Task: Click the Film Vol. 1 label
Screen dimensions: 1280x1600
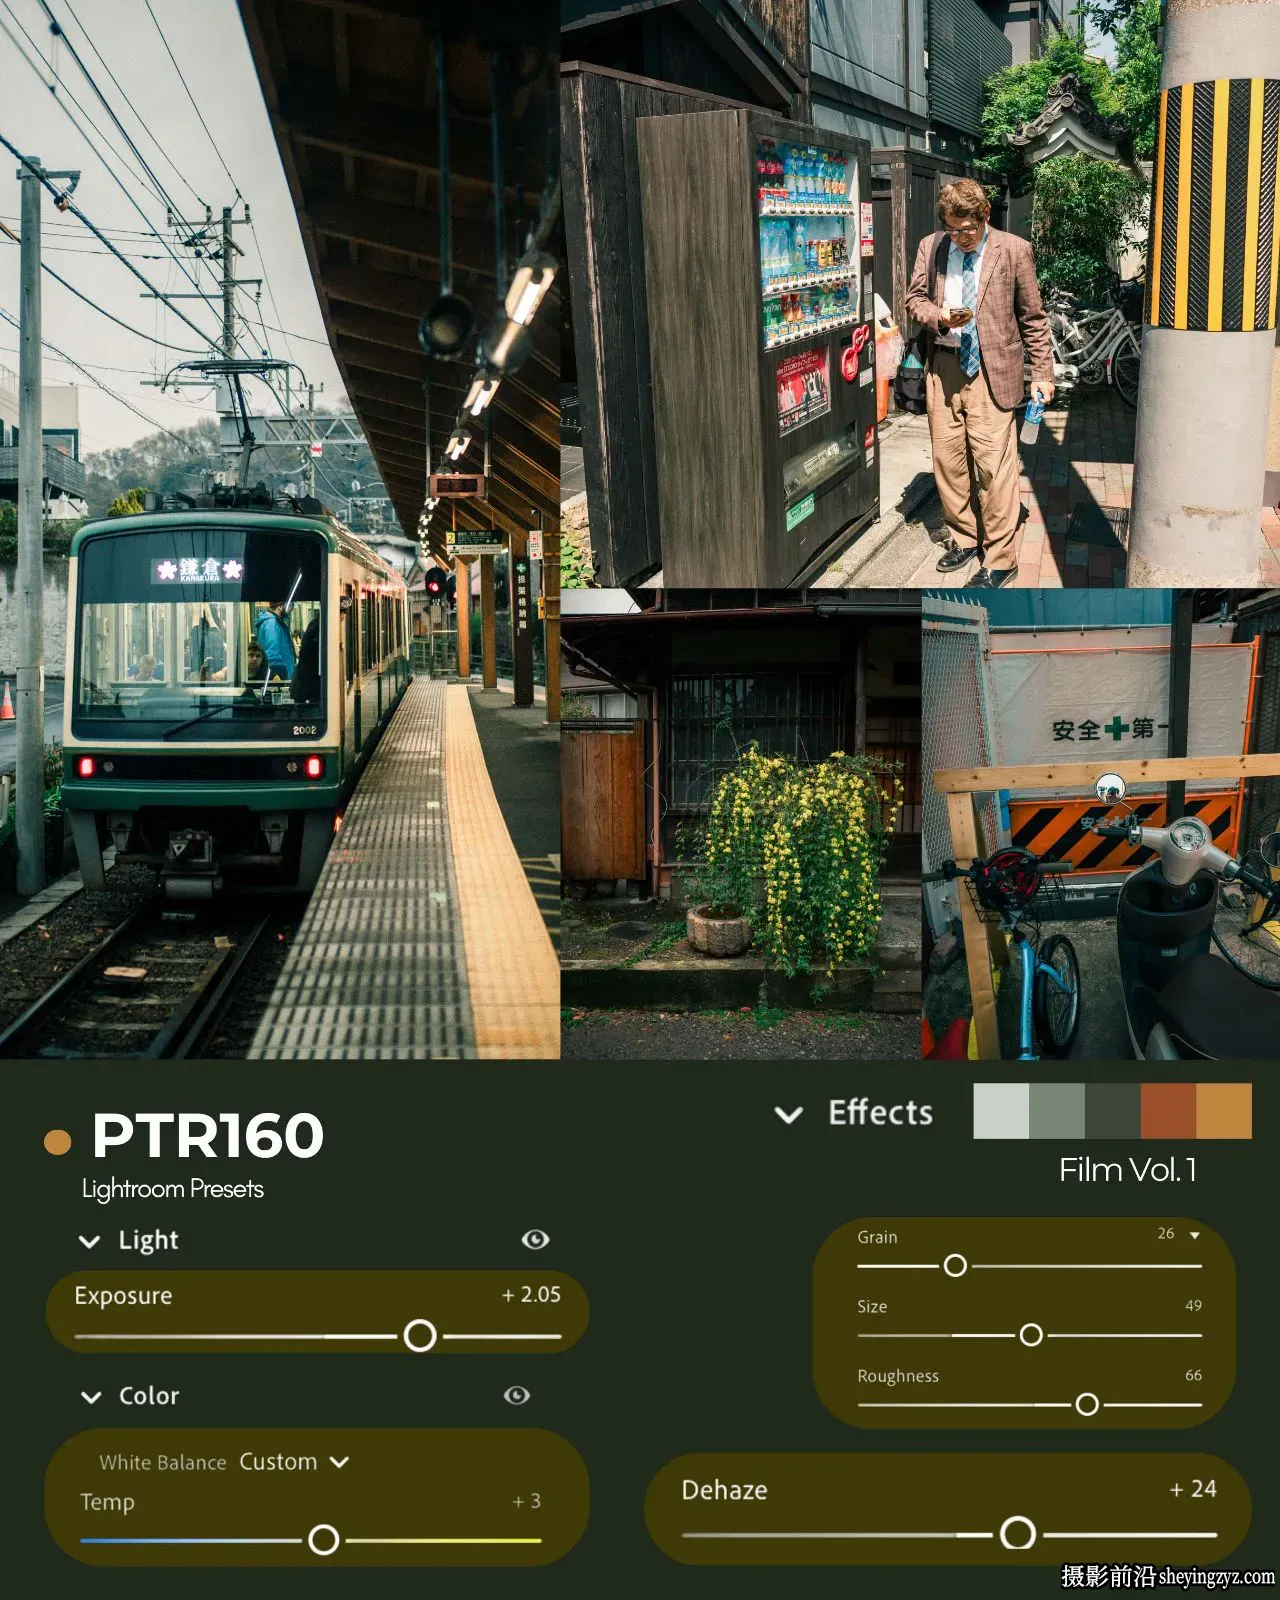Action: 1128,1170
